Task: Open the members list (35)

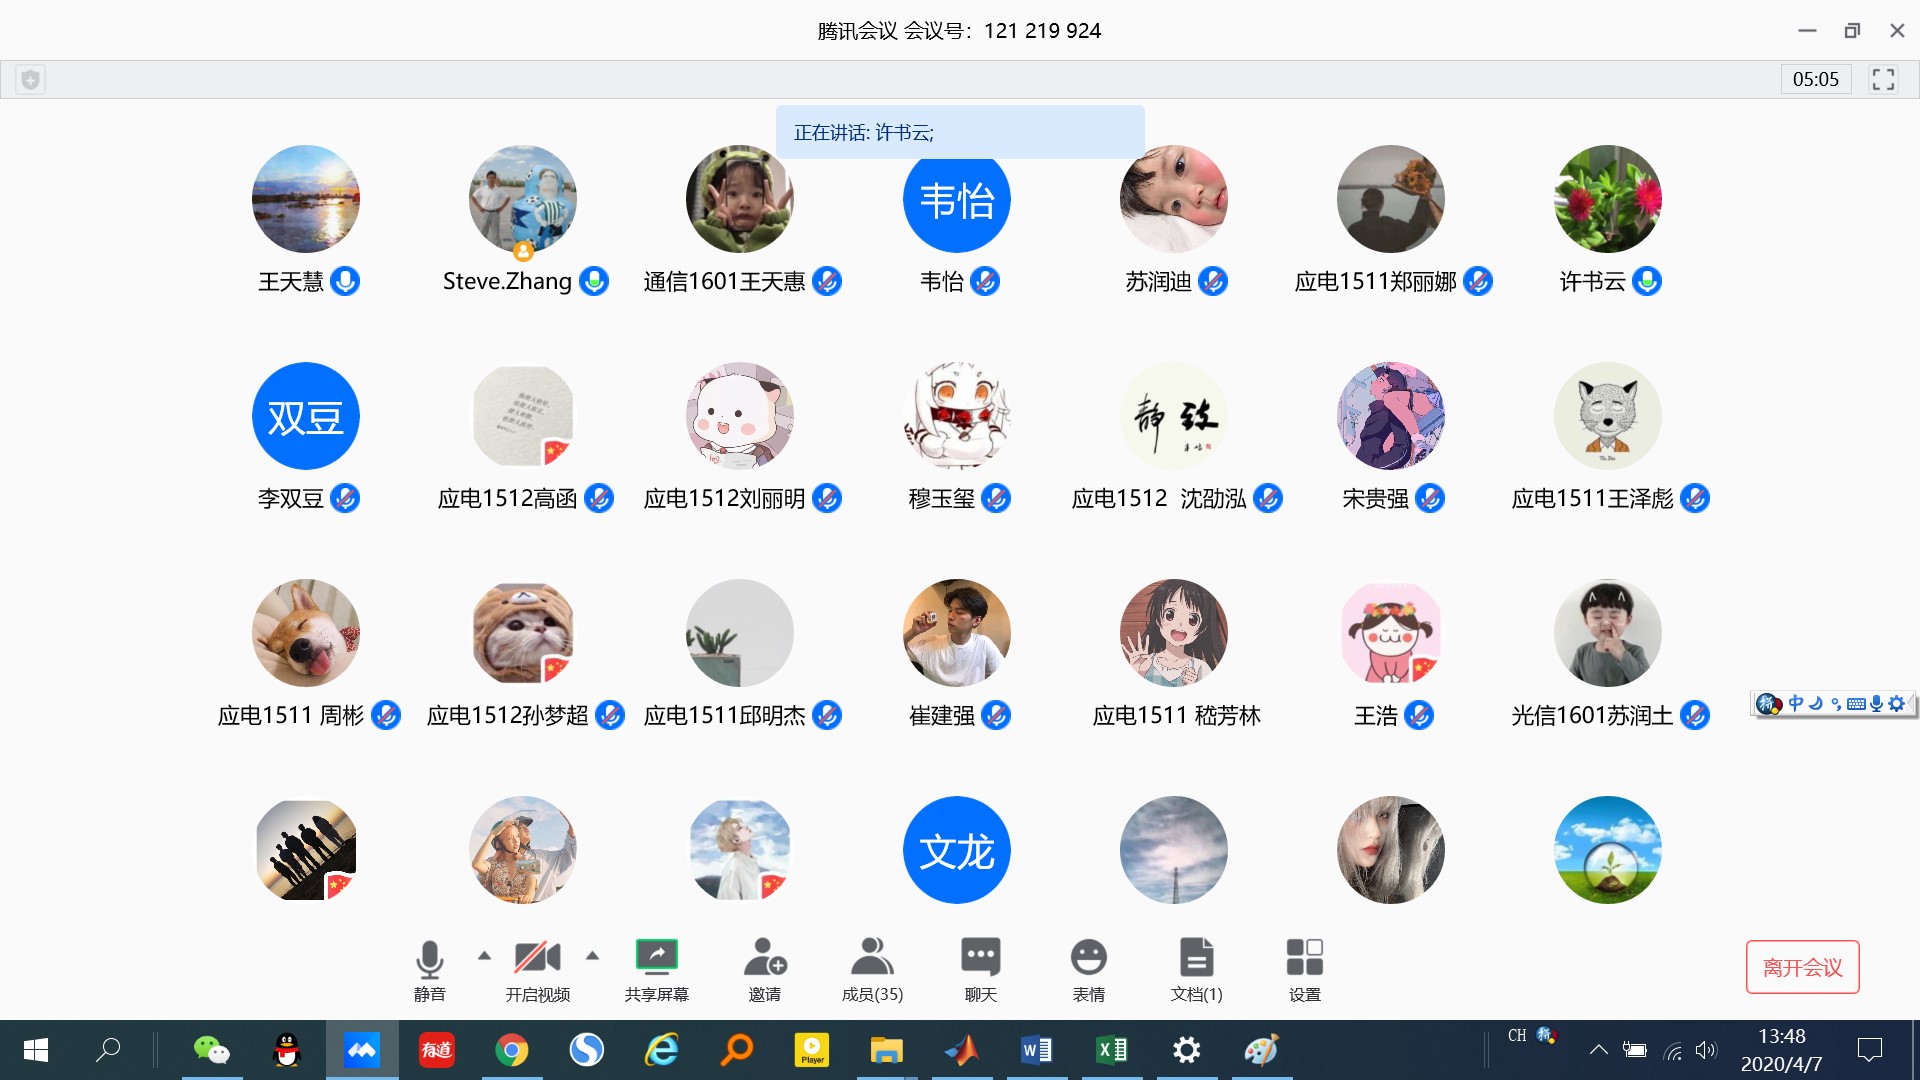Action: pos(872,958)
